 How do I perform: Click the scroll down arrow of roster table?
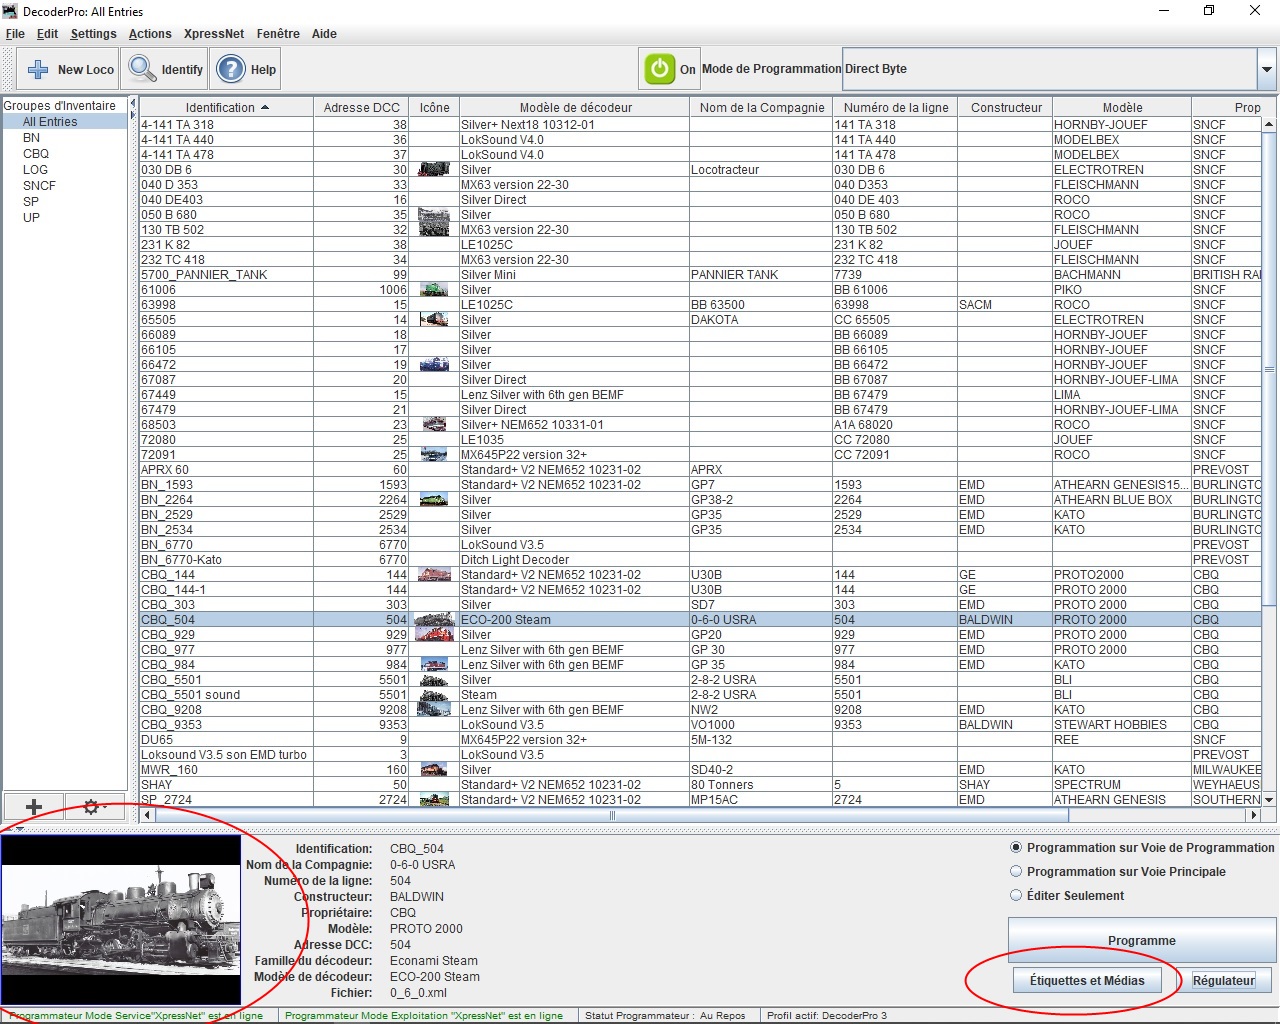(1269, 800)
